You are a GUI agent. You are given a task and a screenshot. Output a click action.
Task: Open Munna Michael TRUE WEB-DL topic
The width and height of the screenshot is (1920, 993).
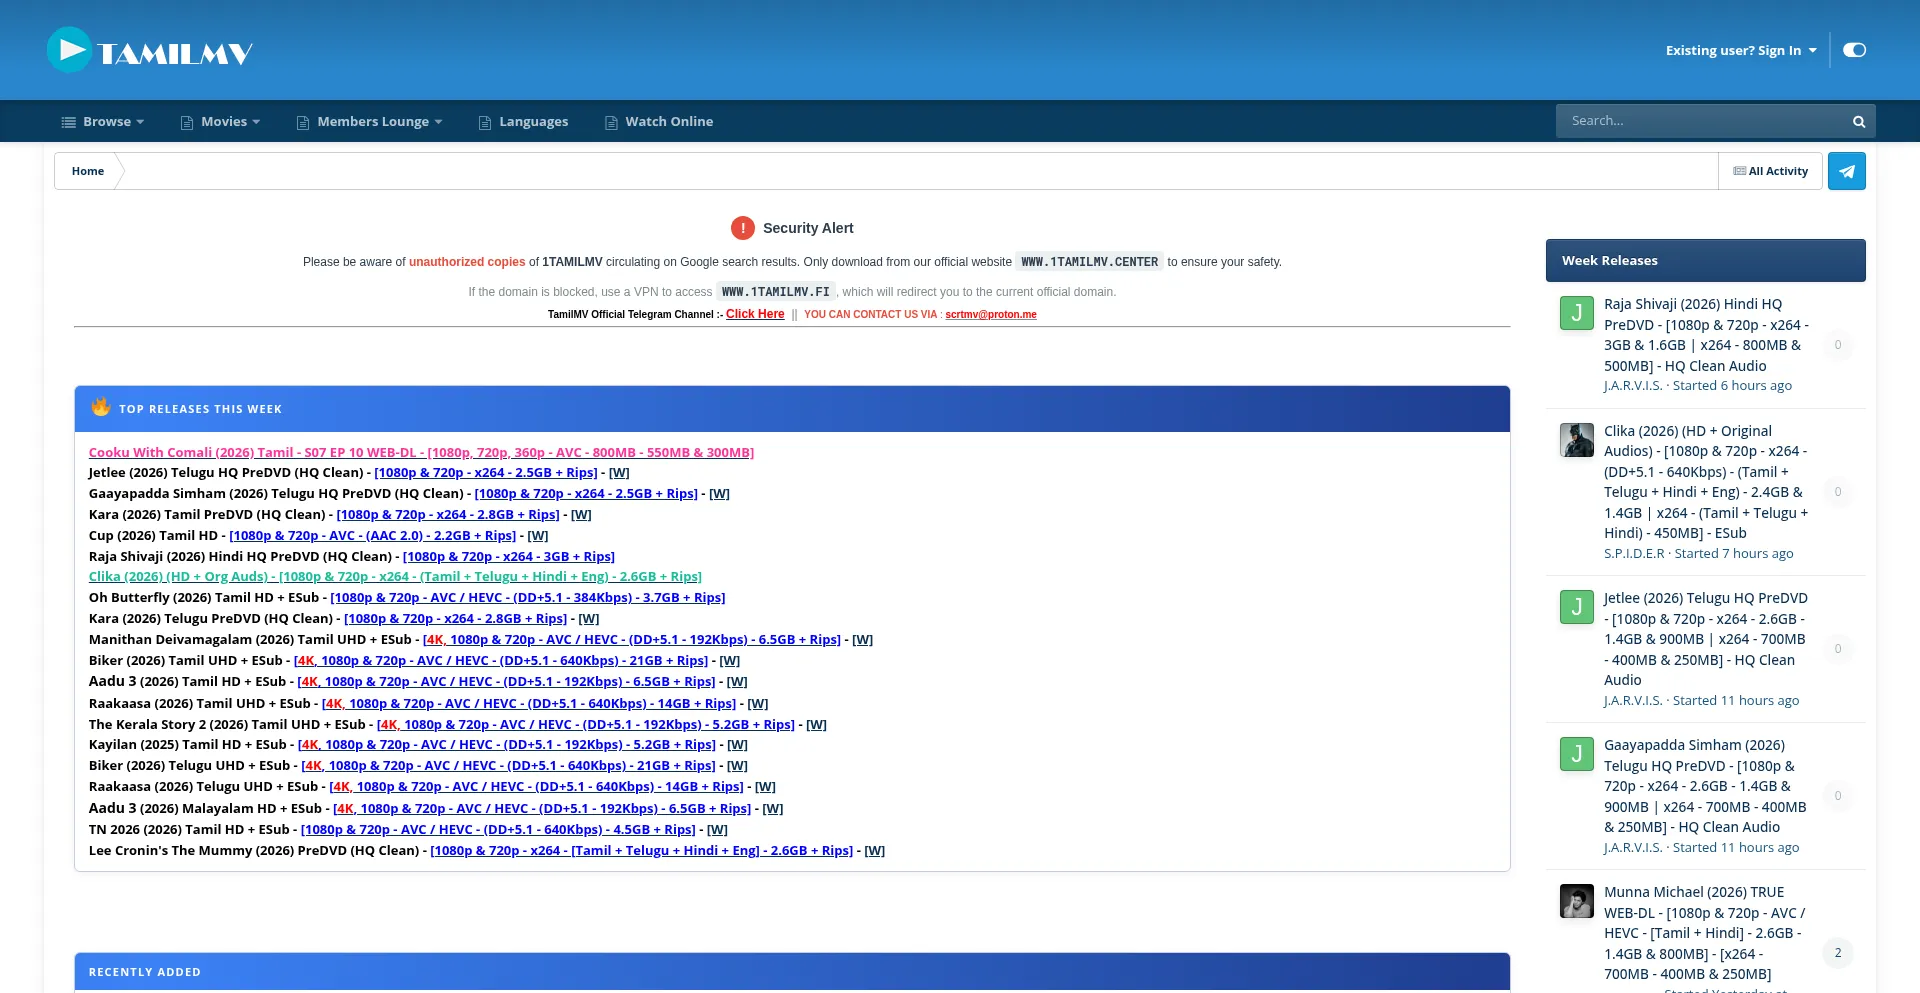point(1706,933)
